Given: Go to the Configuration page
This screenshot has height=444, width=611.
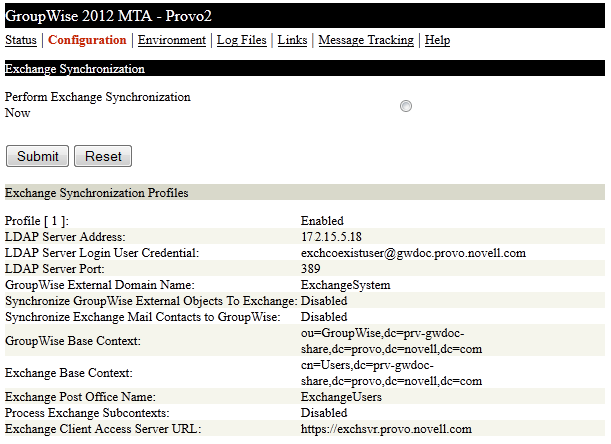Looking at the screenshot, I should 87,41.
